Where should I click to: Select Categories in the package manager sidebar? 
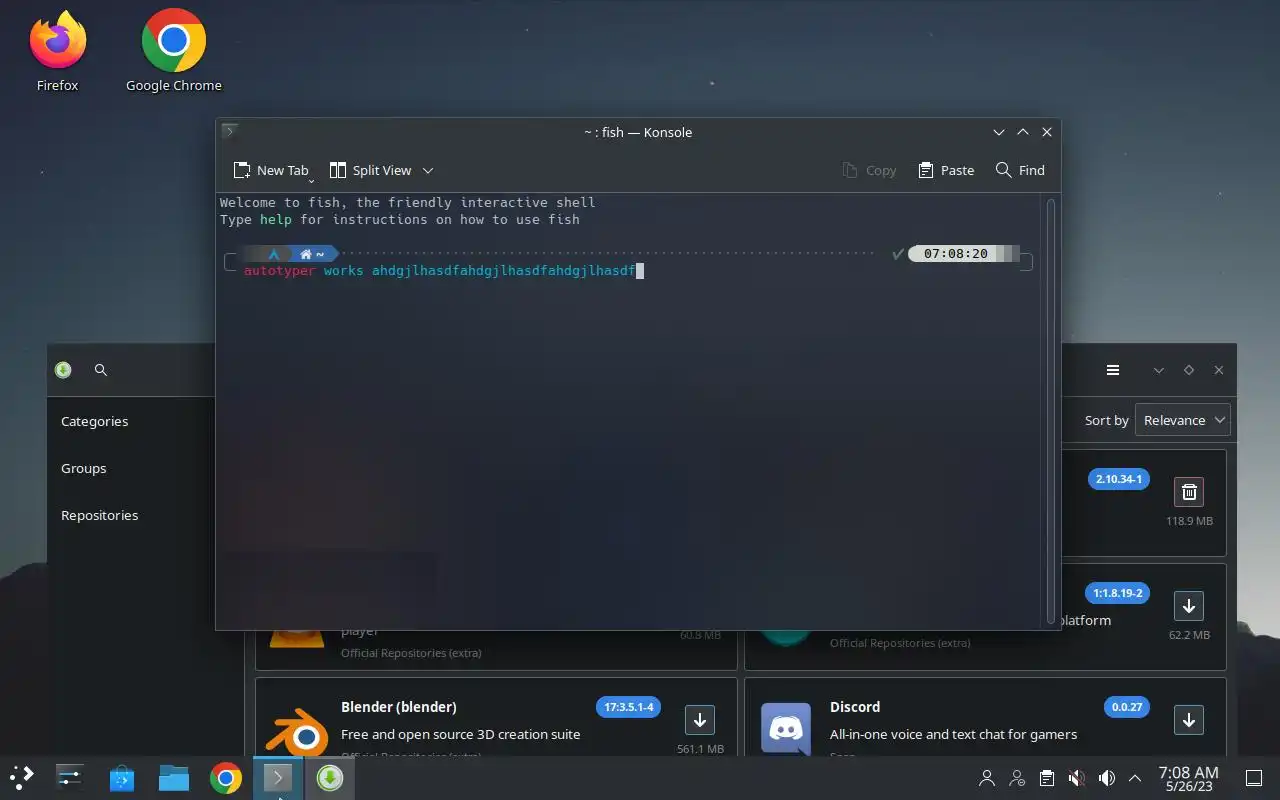point(94,421)
